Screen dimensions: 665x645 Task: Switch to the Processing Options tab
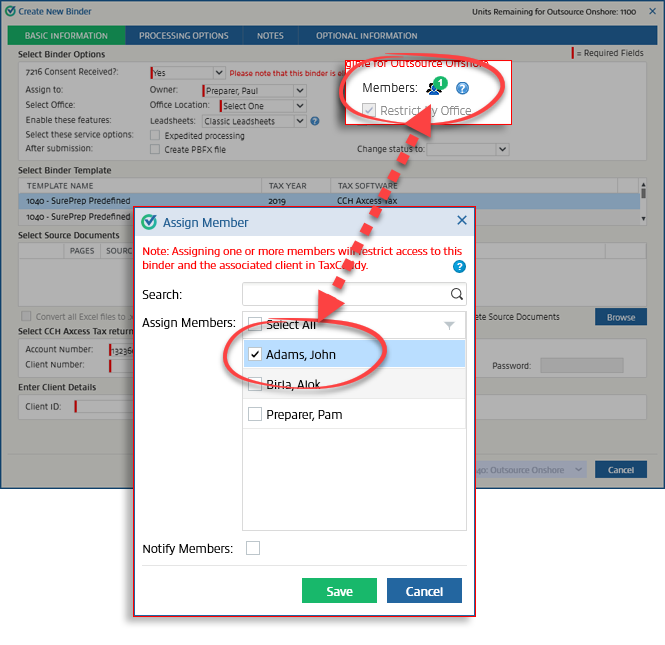click(184, 36)
